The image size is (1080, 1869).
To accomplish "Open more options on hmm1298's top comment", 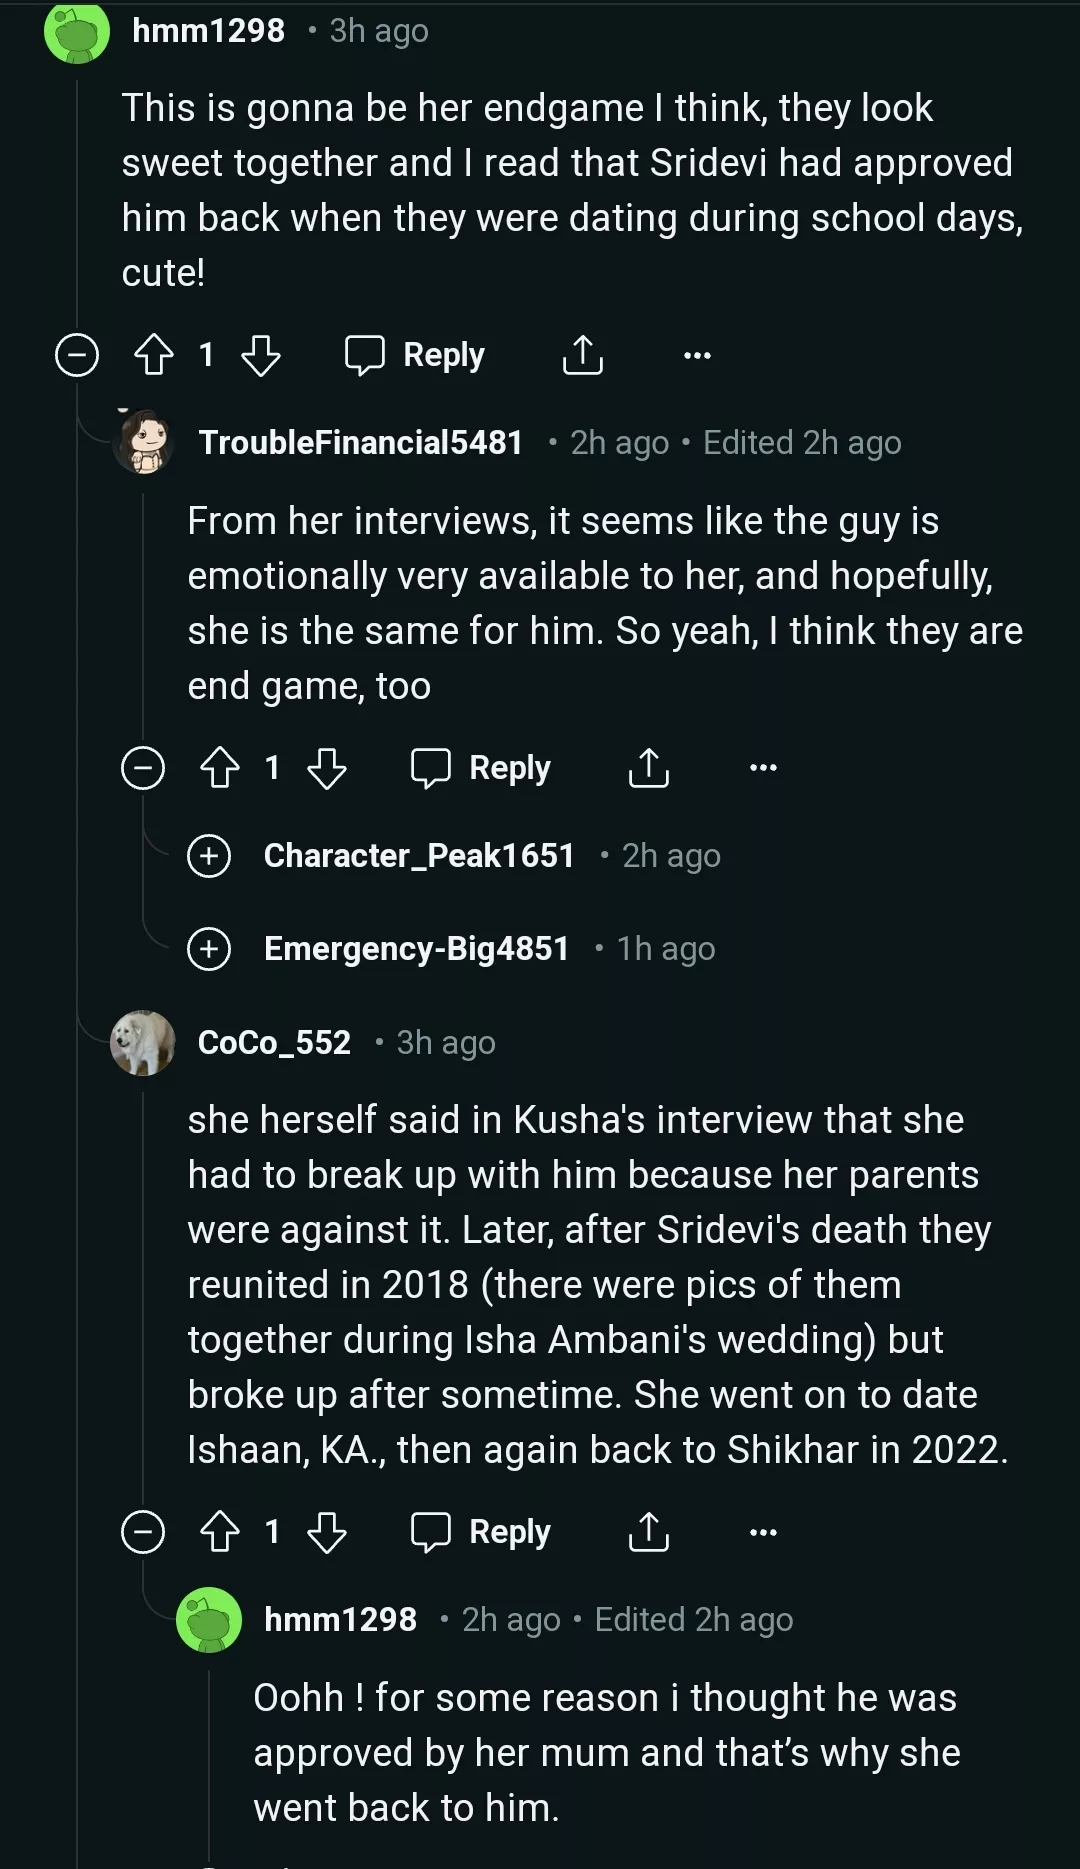I will point(697,355).
